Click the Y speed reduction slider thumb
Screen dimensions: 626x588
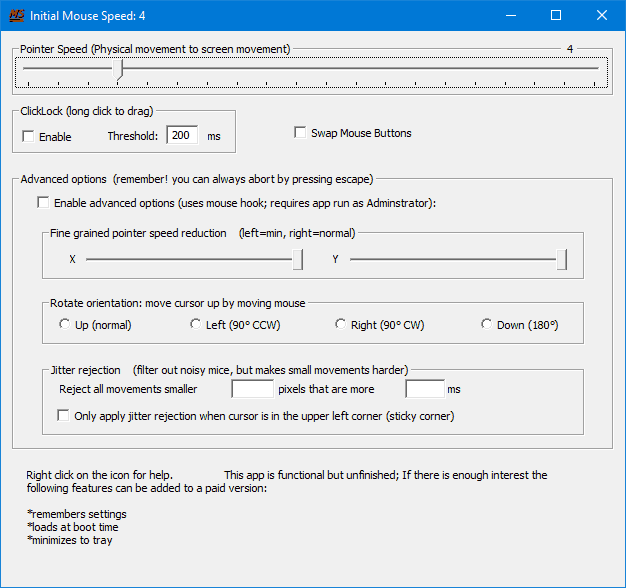[x=562, y=259]
